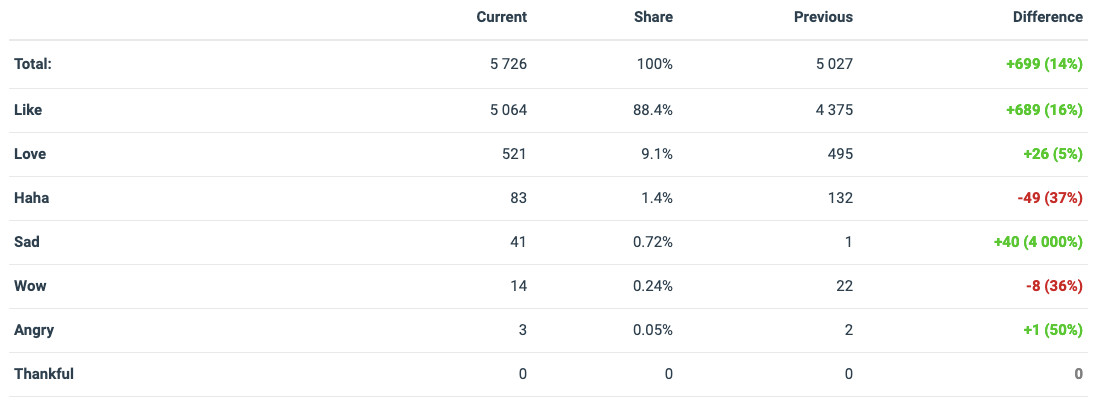Click the Current column header

pos(502,17)
